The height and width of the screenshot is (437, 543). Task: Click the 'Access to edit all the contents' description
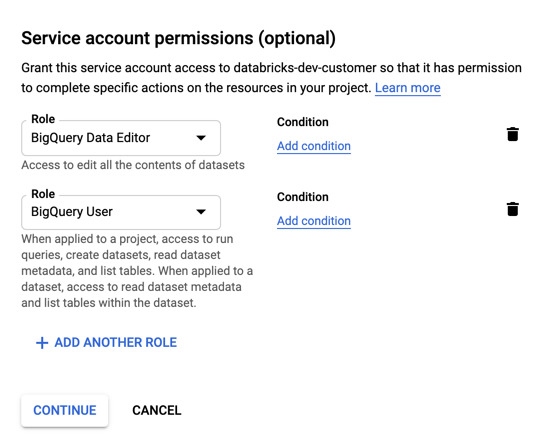click(x=133, y=165)
